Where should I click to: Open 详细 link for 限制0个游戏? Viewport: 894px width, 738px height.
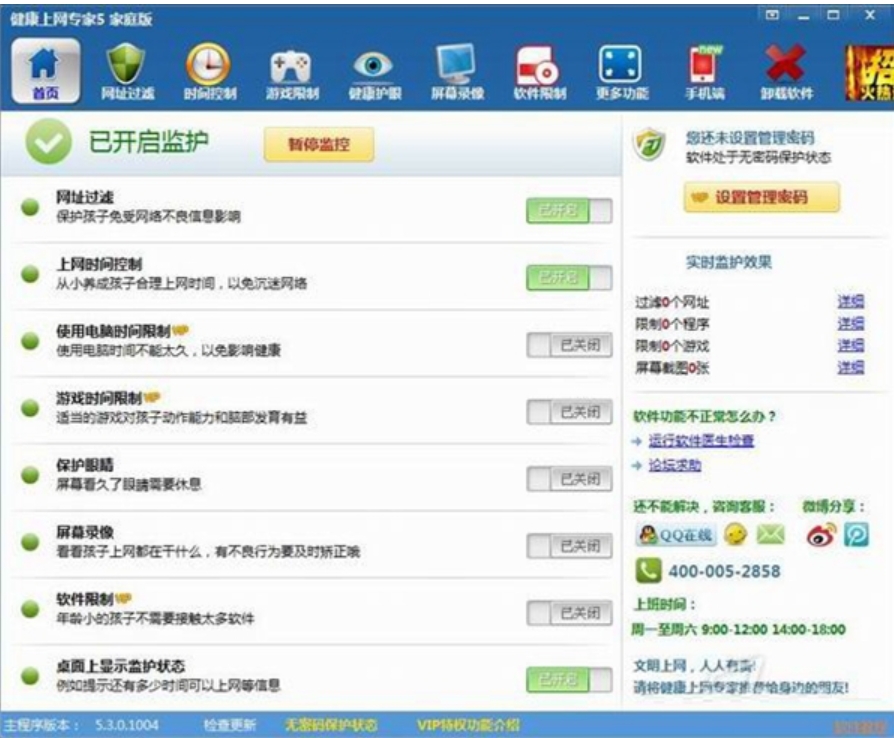click(850, 345)
